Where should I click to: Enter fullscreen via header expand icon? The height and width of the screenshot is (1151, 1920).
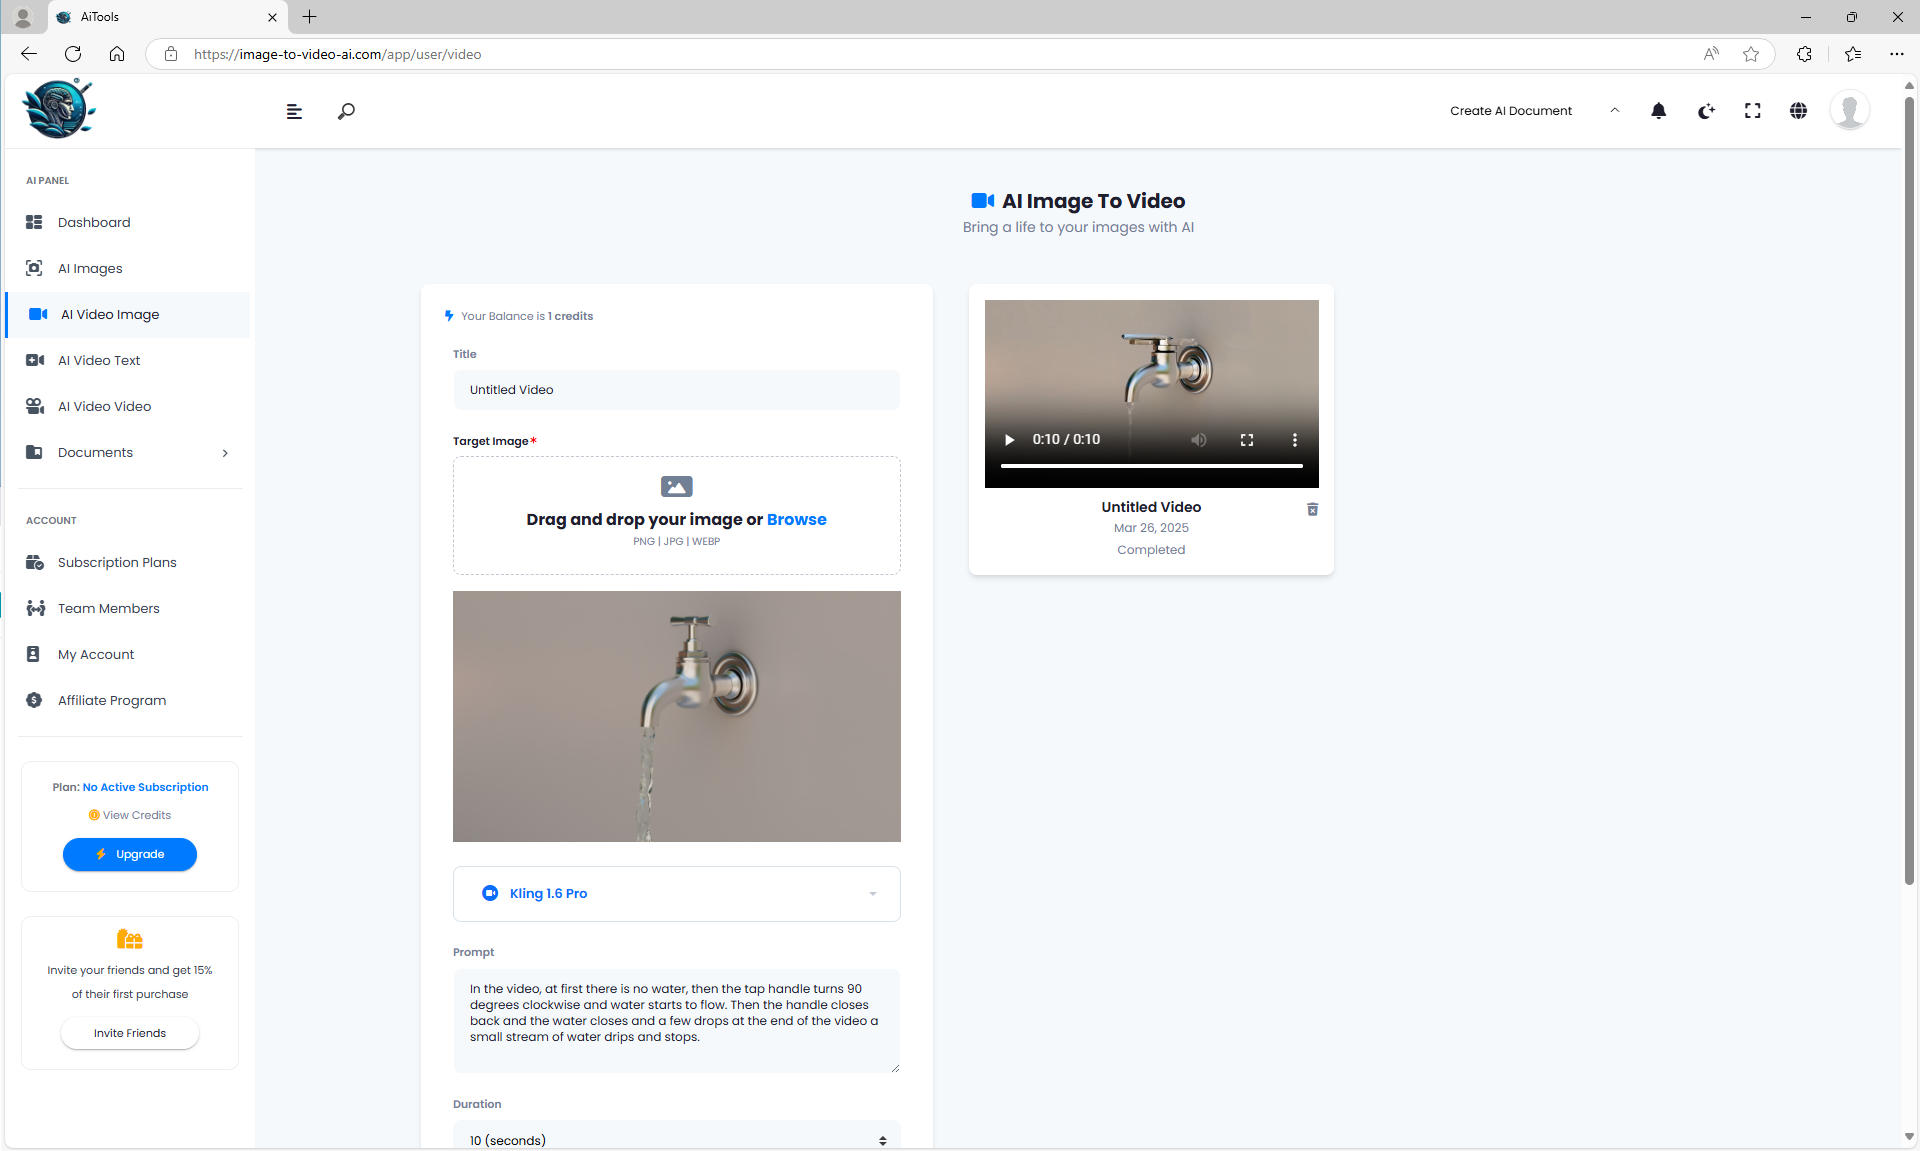1752,111
